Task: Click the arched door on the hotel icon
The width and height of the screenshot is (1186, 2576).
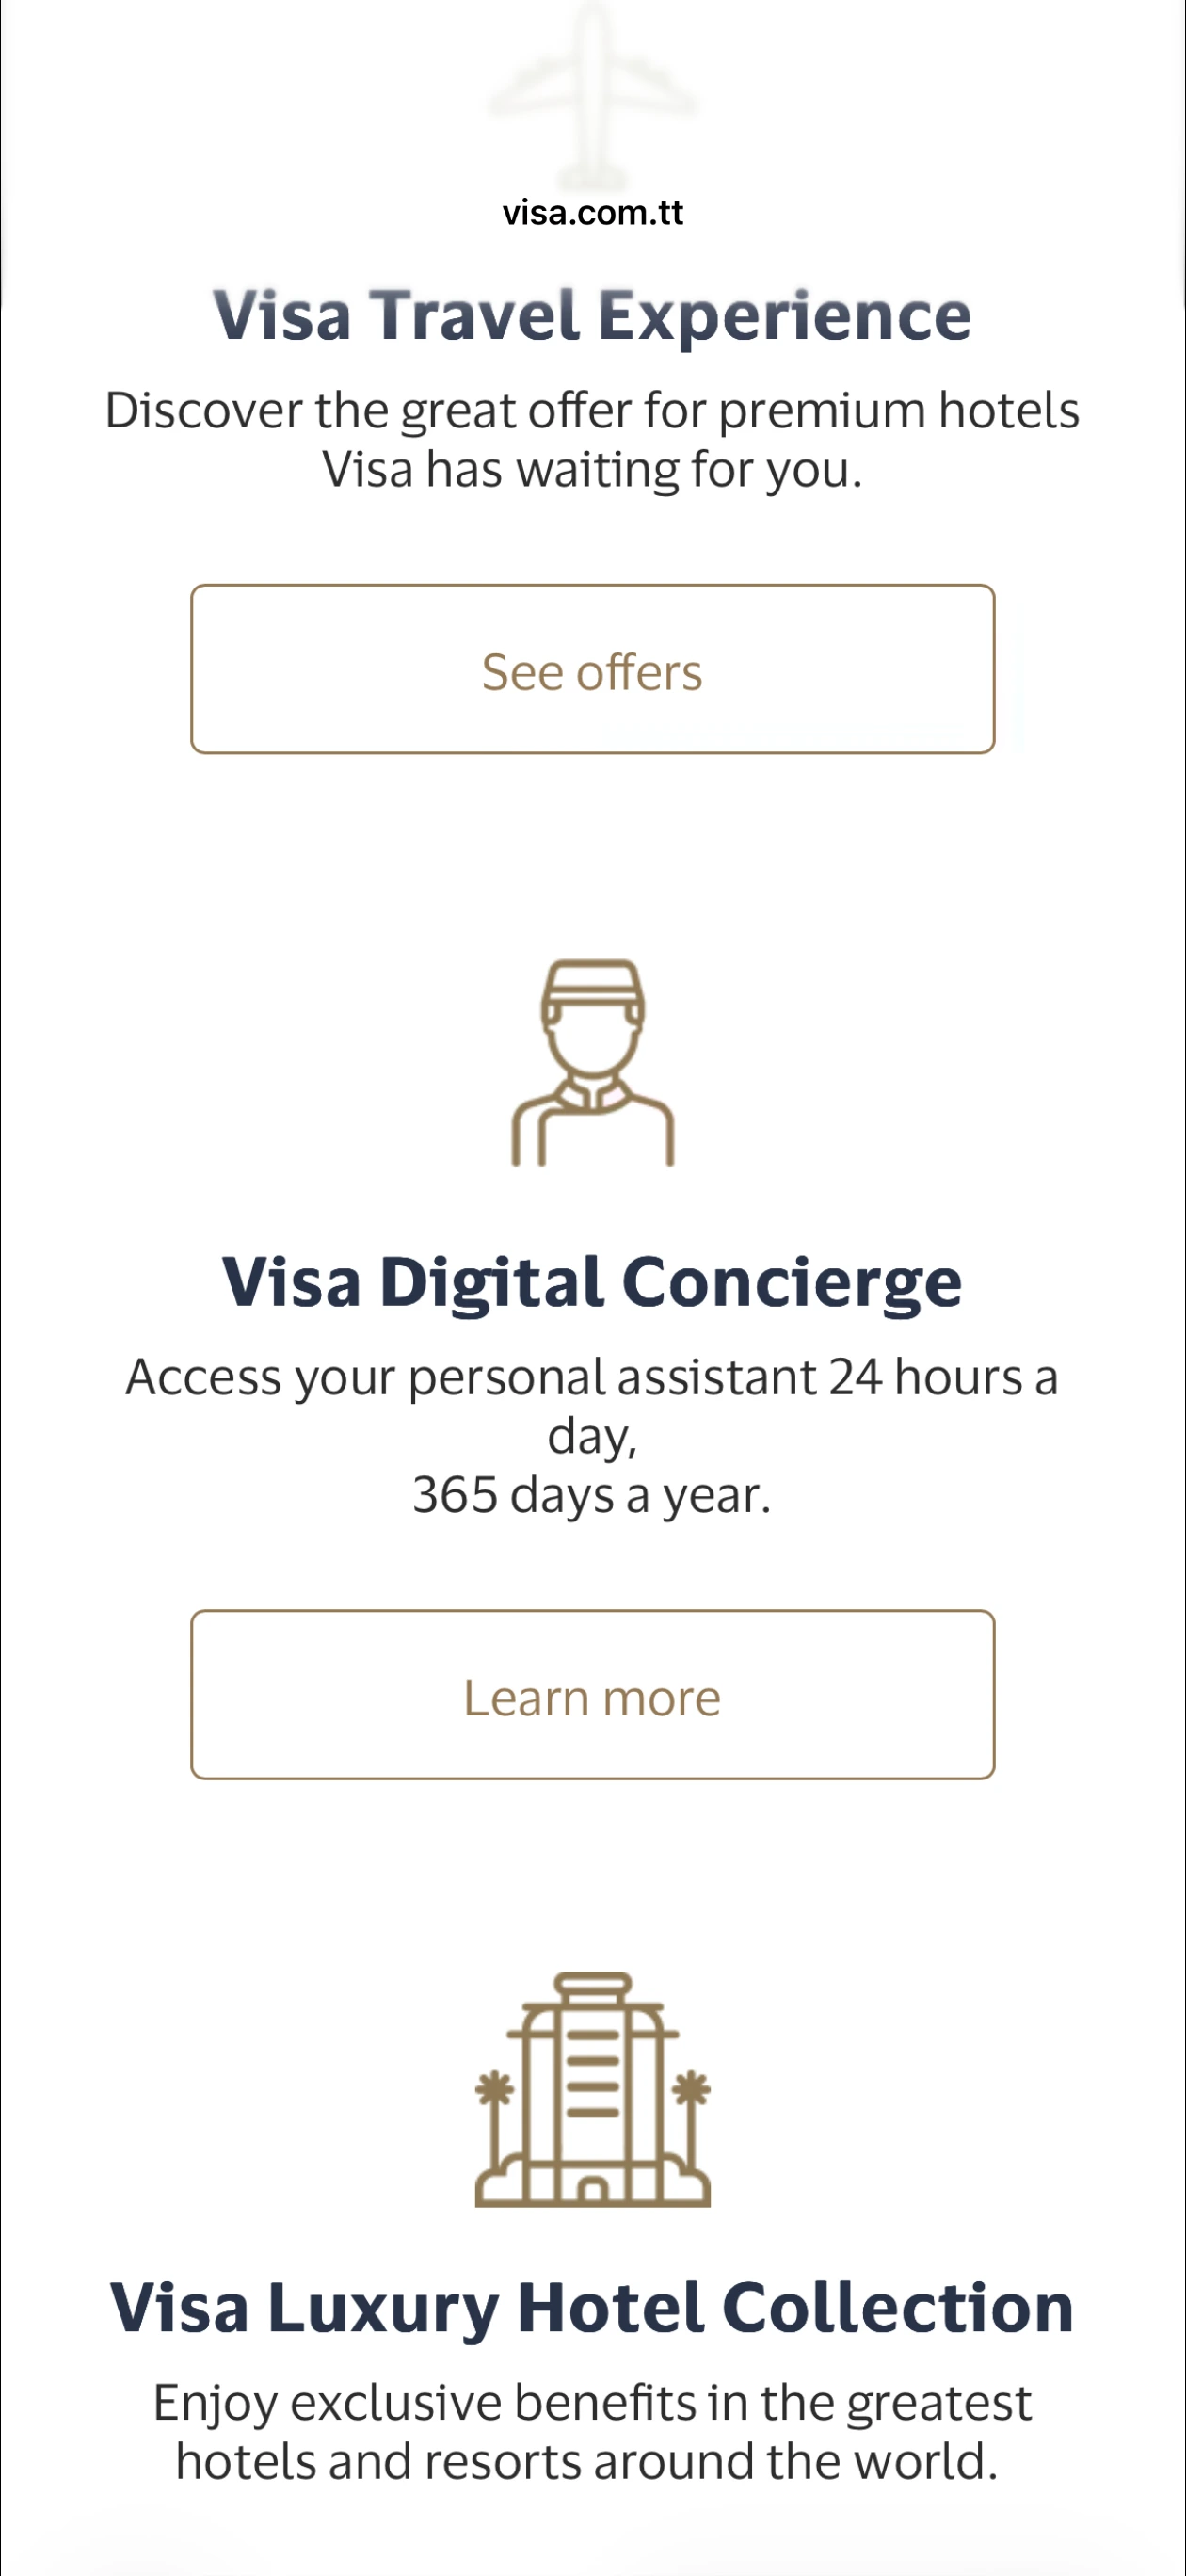Action: click(593, 2188)
